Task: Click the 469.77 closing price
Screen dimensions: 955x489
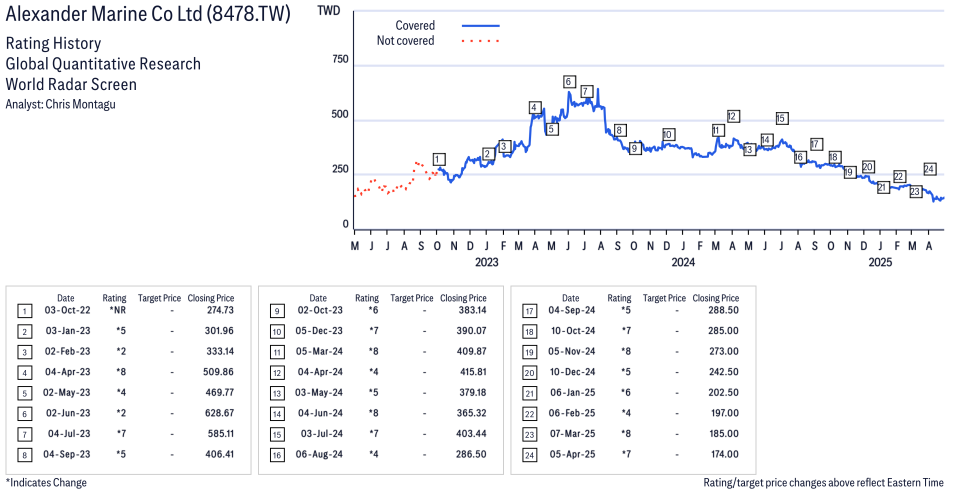Action: (220, 393)
